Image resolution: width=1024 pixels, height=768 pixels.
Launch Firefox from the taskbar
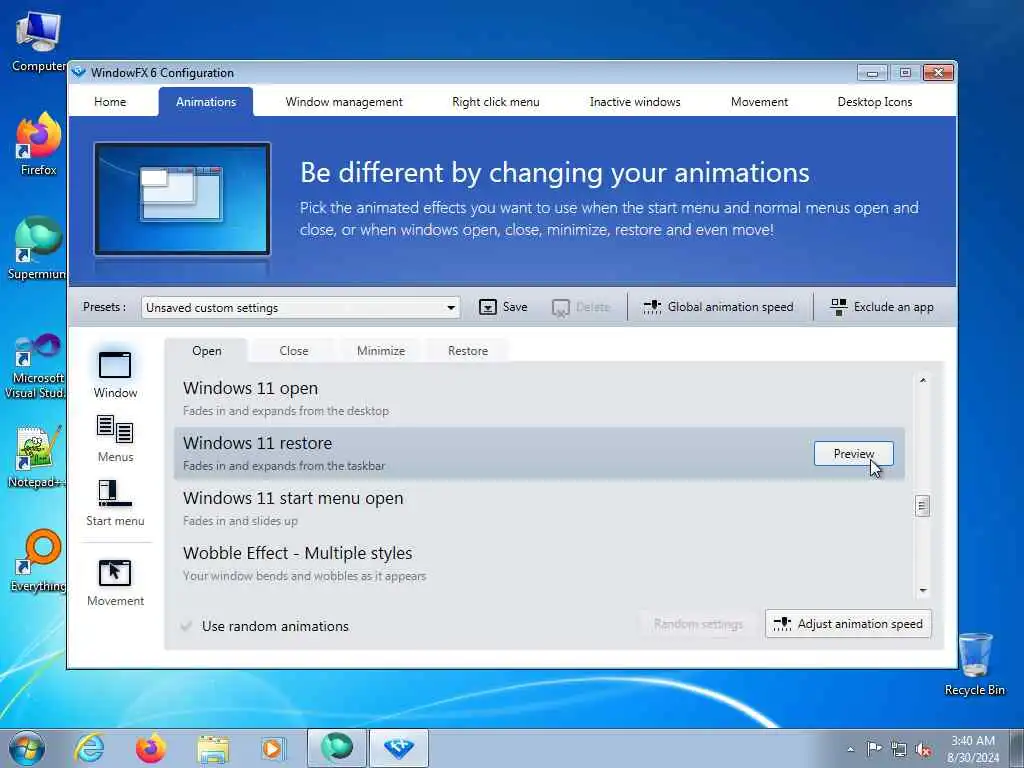coord(151,748)
